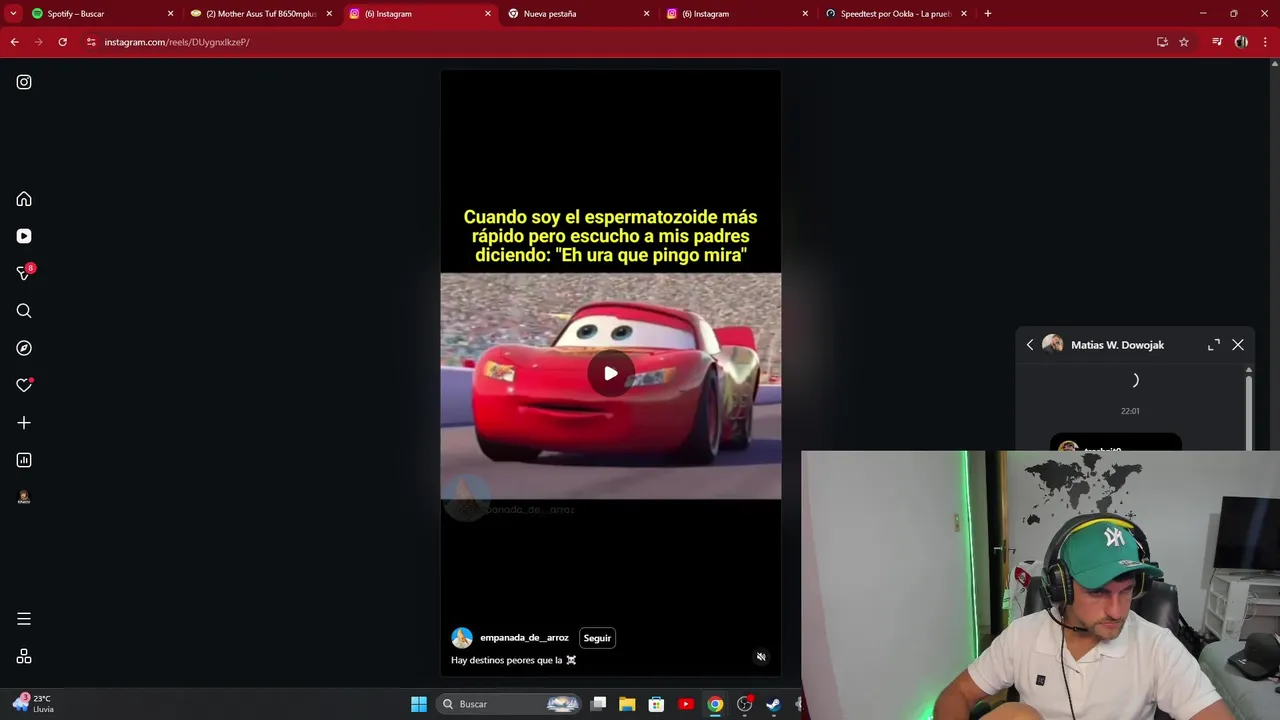Close the Matias W. Dowojak chat
This screenshot has height=720, width=1280.
[x=1238, y=345]
